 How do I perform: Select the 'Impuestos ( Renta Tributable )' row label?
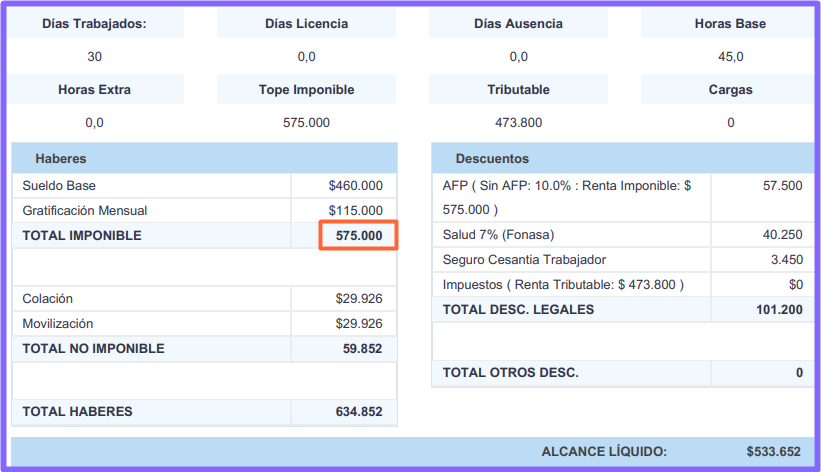[x=563, y=285]
